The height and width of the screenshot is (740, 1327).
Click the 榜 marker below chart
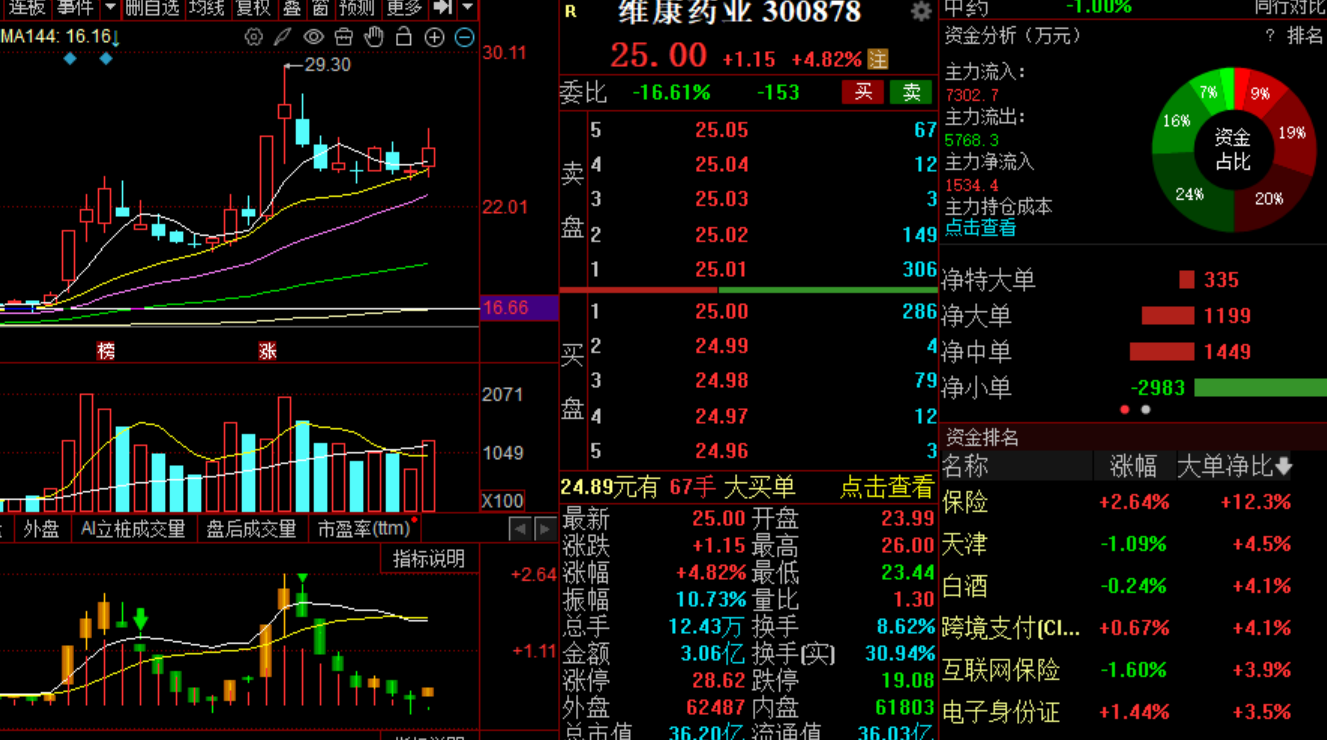tap(106, 351)
